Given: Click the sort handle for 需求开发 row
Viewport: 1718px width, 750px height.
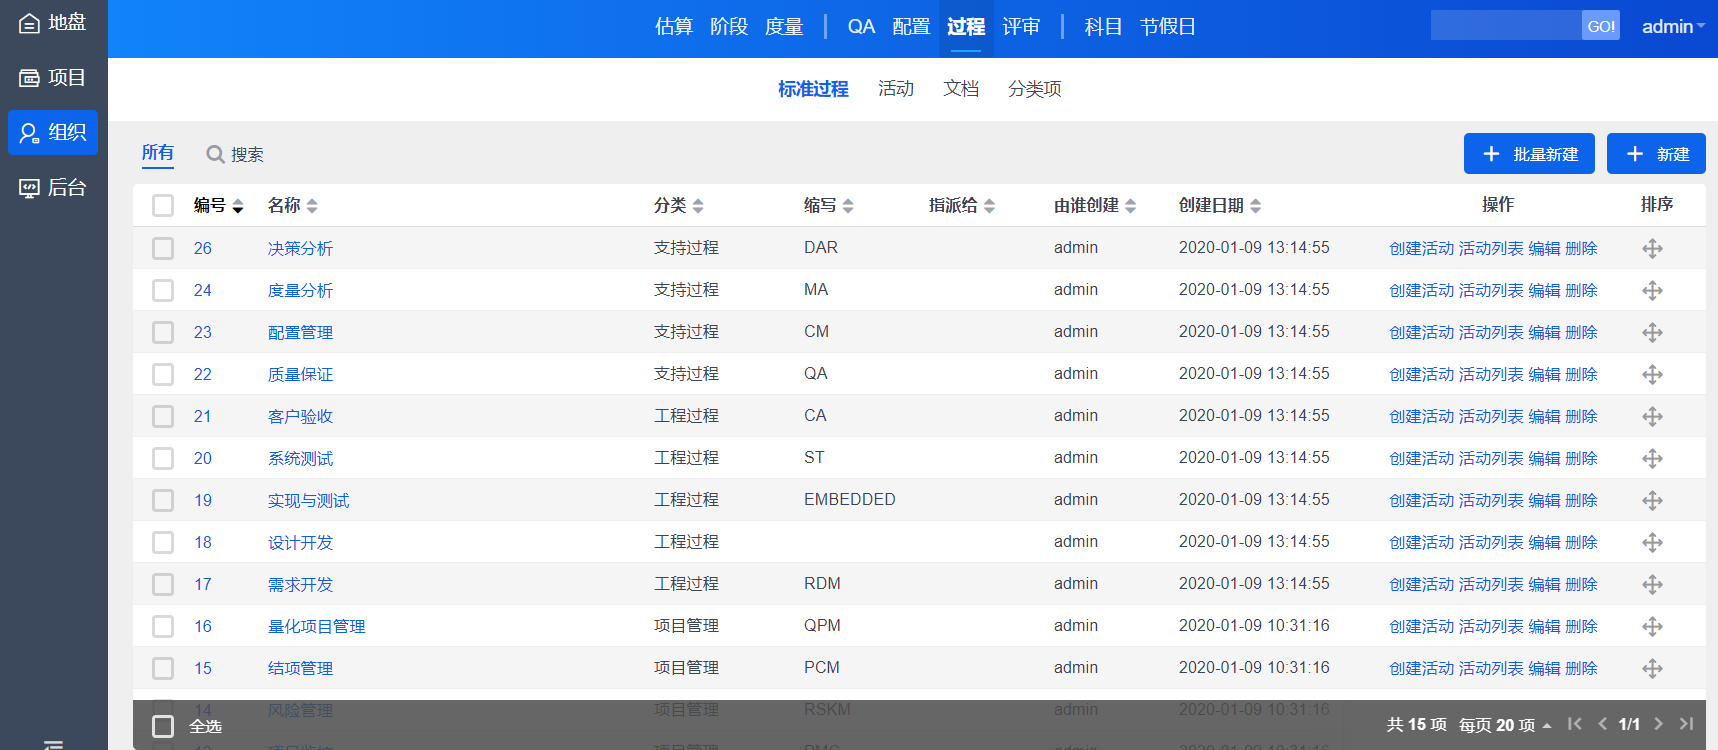Looking at the screenshot, I should (1652, 584).
